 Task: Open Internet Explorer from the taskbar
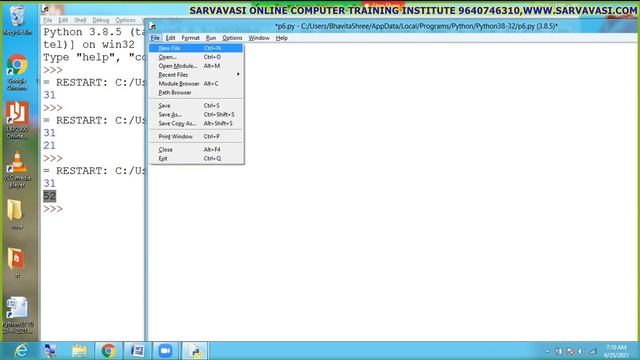(x=21, y=351)
